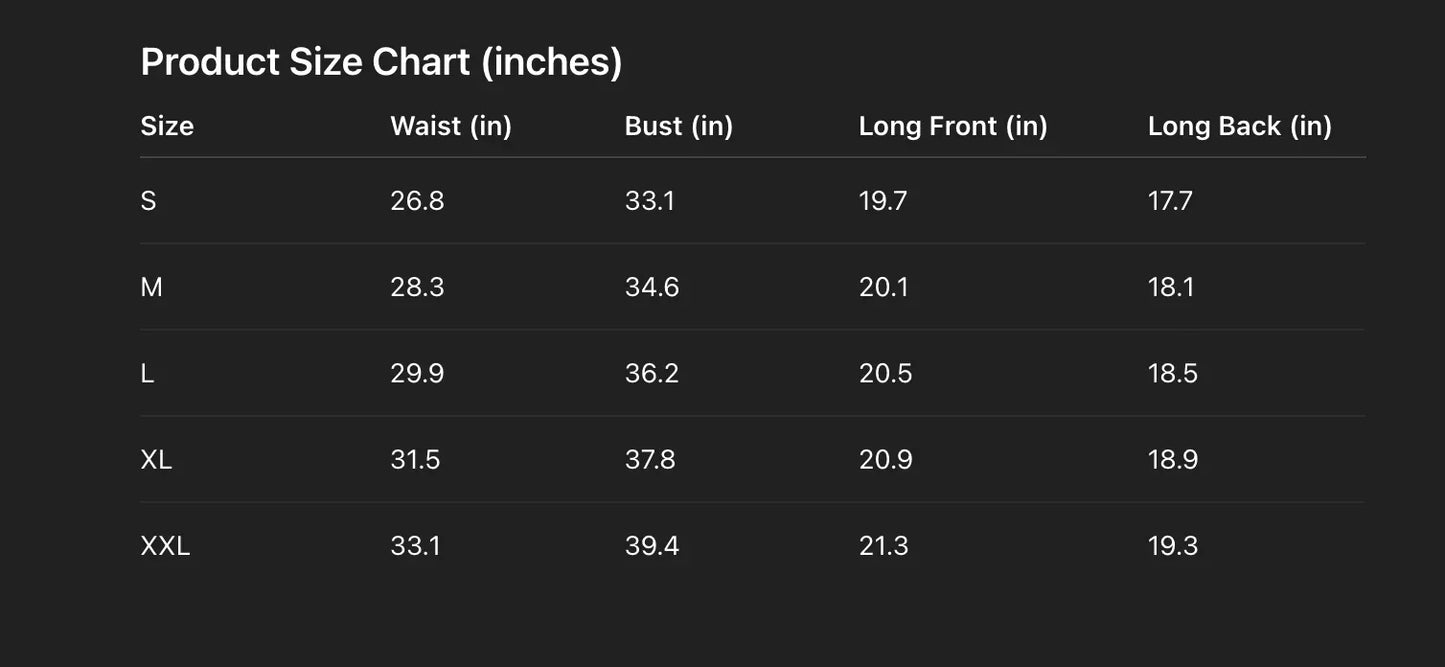Select the XXL size row label
This screenshot has width=1445, height=667.
pos(165,546)
